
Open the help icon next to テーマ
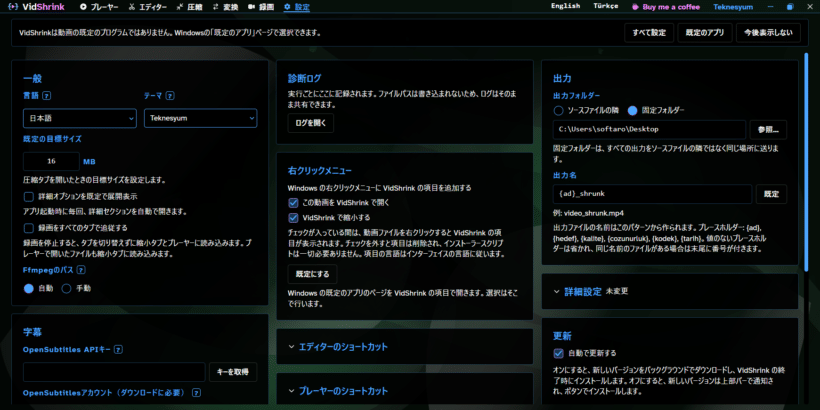point(170,96)
